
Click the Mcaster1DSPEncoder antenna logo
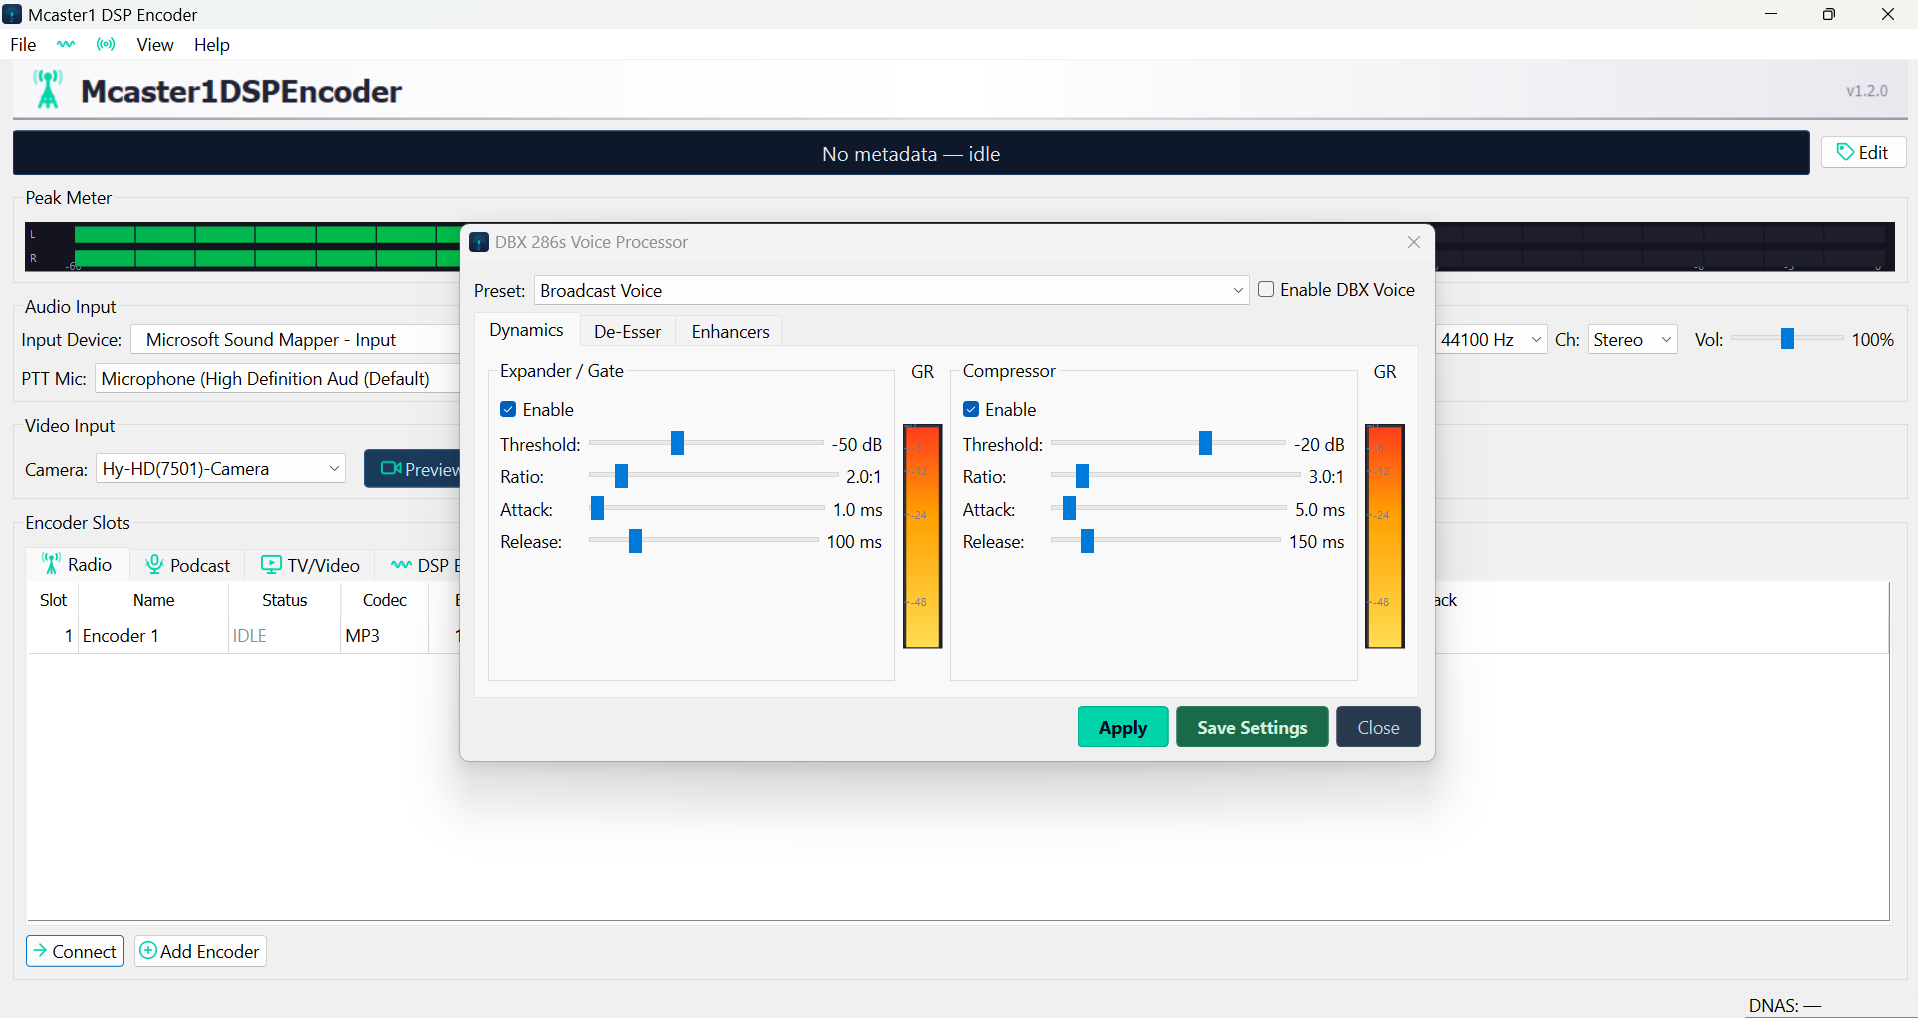[x=47, y=90]
